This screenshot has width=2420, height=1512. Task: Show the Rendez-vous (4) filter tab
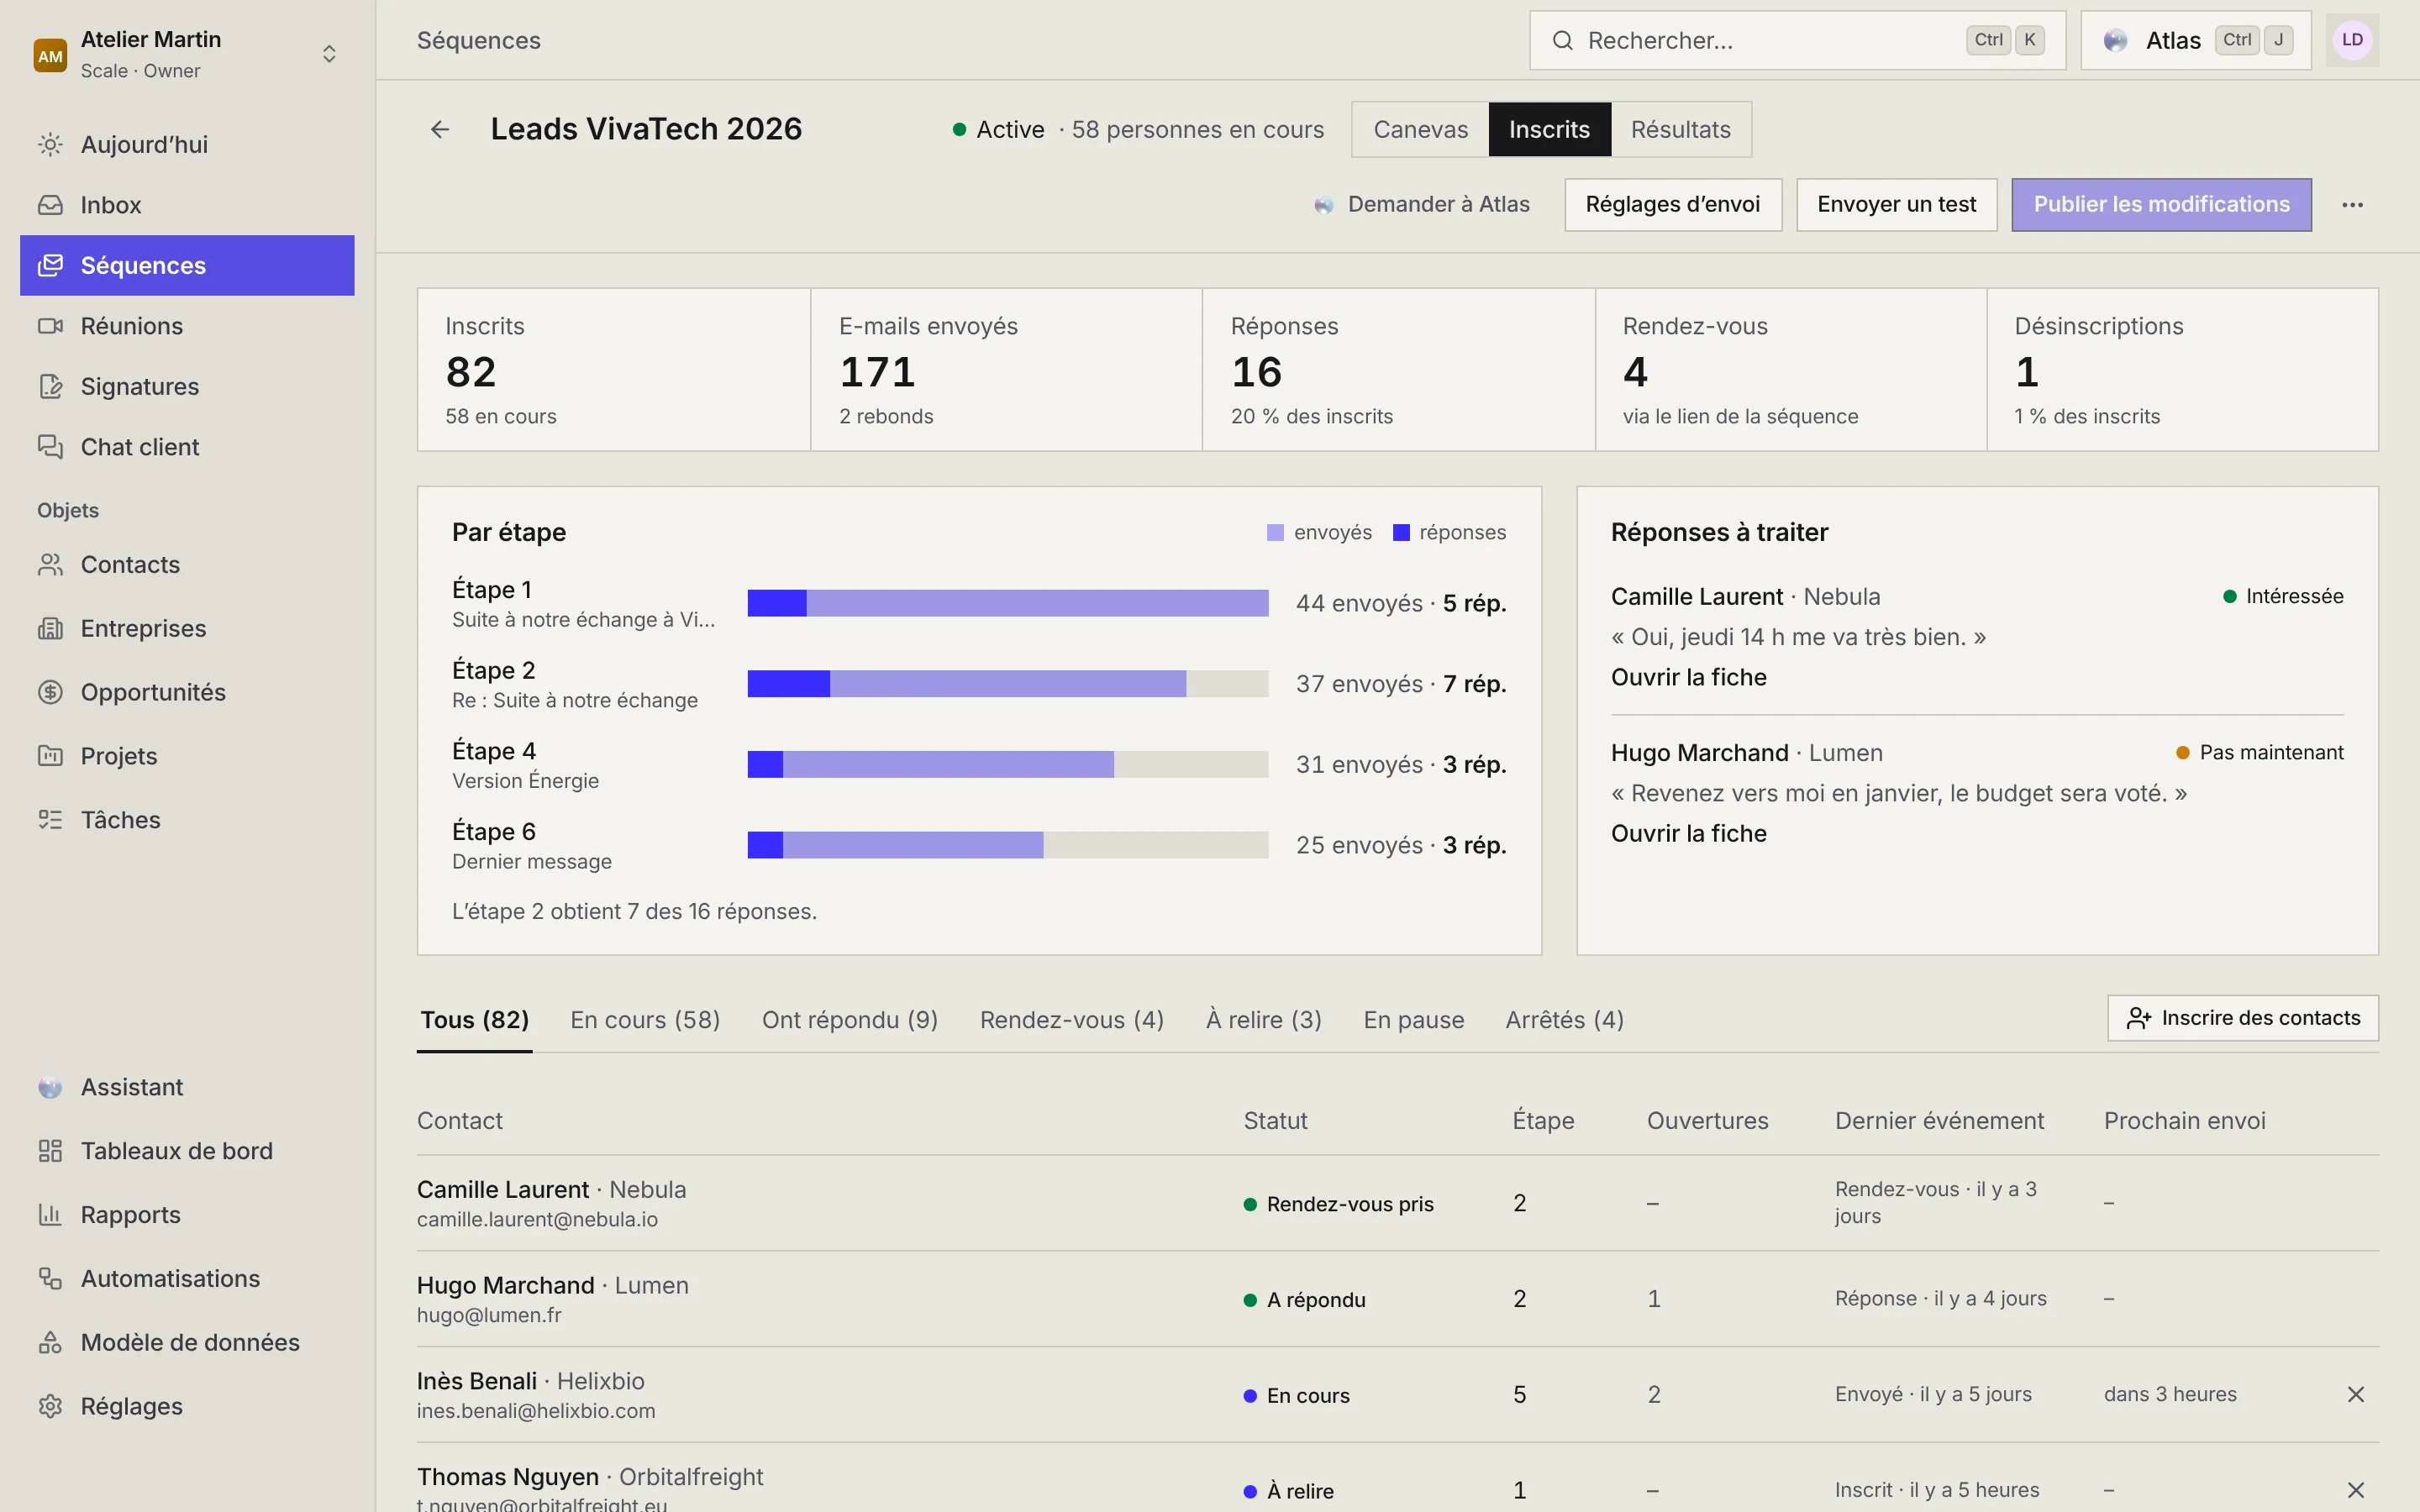tap(1072, 1020)
